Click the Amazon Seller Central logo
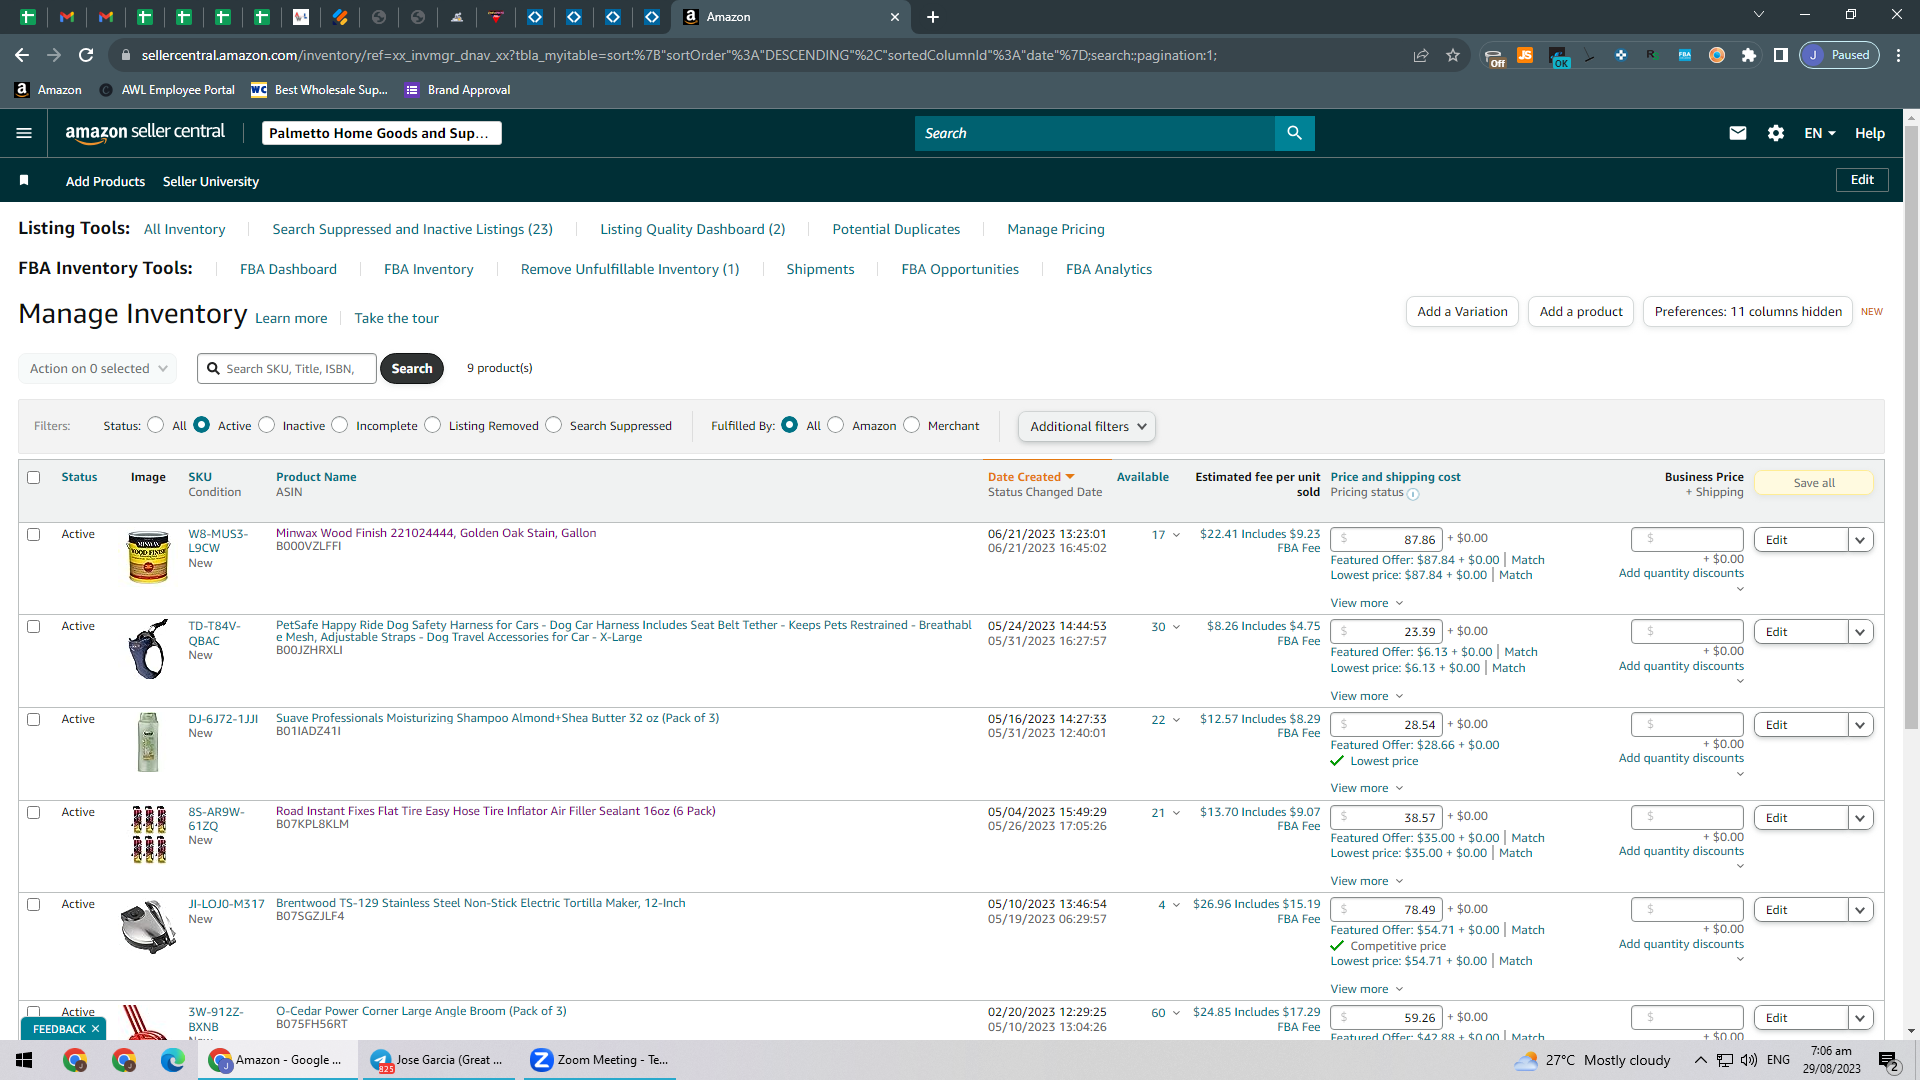This screenshot has height=1080, width=1920. [145, 133]
